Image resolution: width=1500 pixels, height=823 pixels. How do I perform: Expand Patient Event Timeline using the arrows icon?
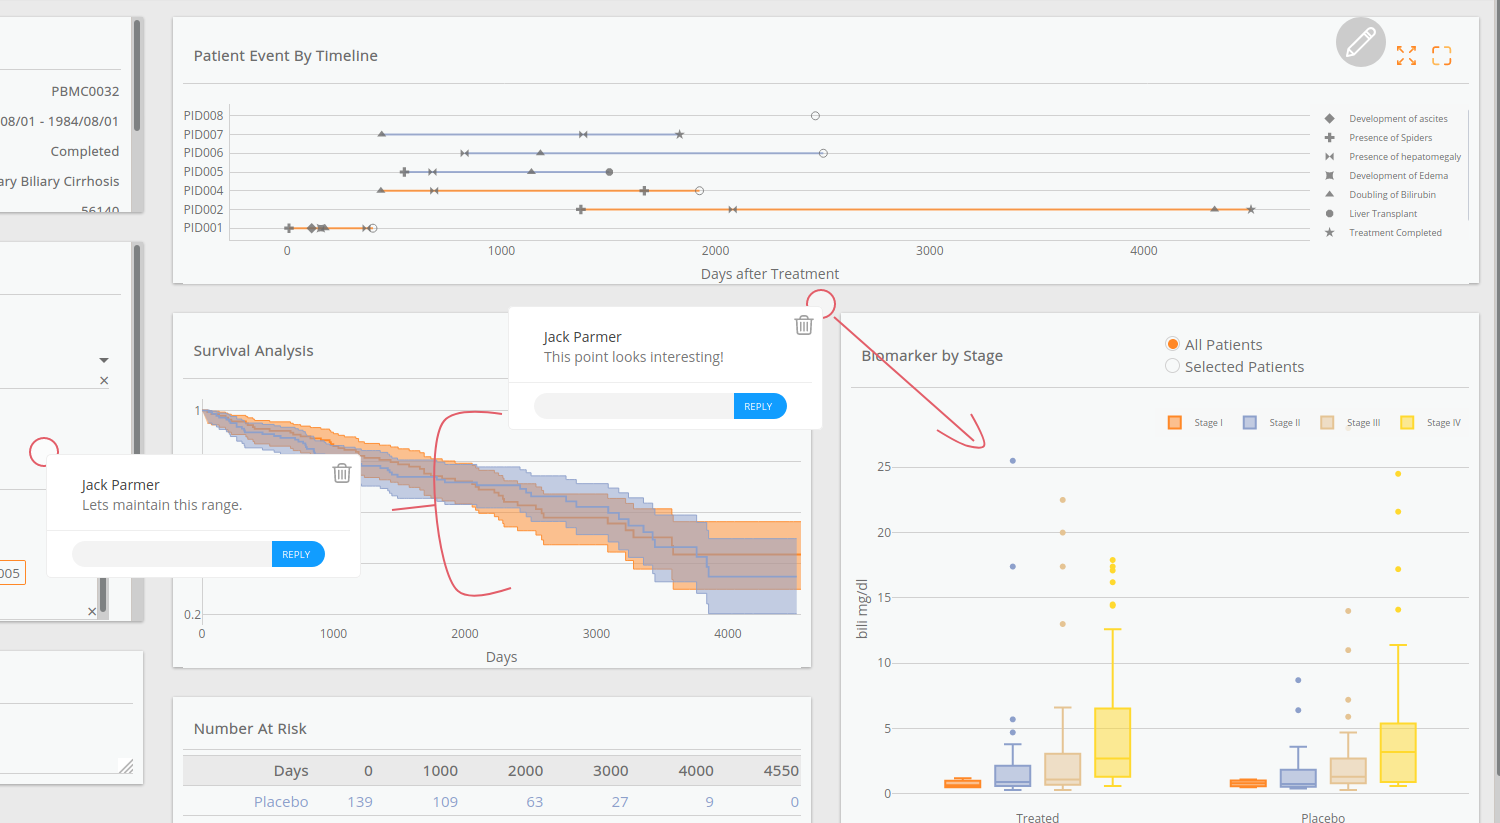coord(1406,56)
